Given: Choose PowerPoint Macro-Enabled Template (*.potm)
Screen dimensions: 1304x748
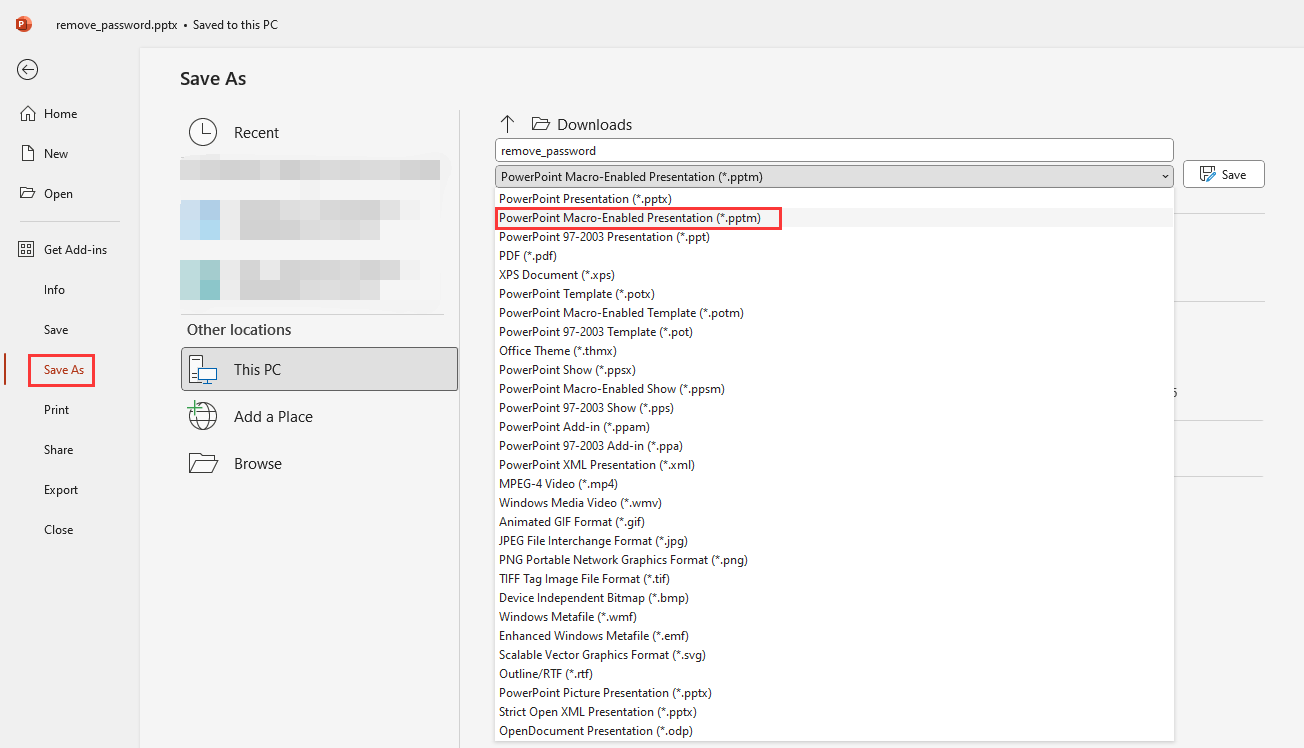Looking at the screenshot, I should pyautogui.click(x=834, y=313).
